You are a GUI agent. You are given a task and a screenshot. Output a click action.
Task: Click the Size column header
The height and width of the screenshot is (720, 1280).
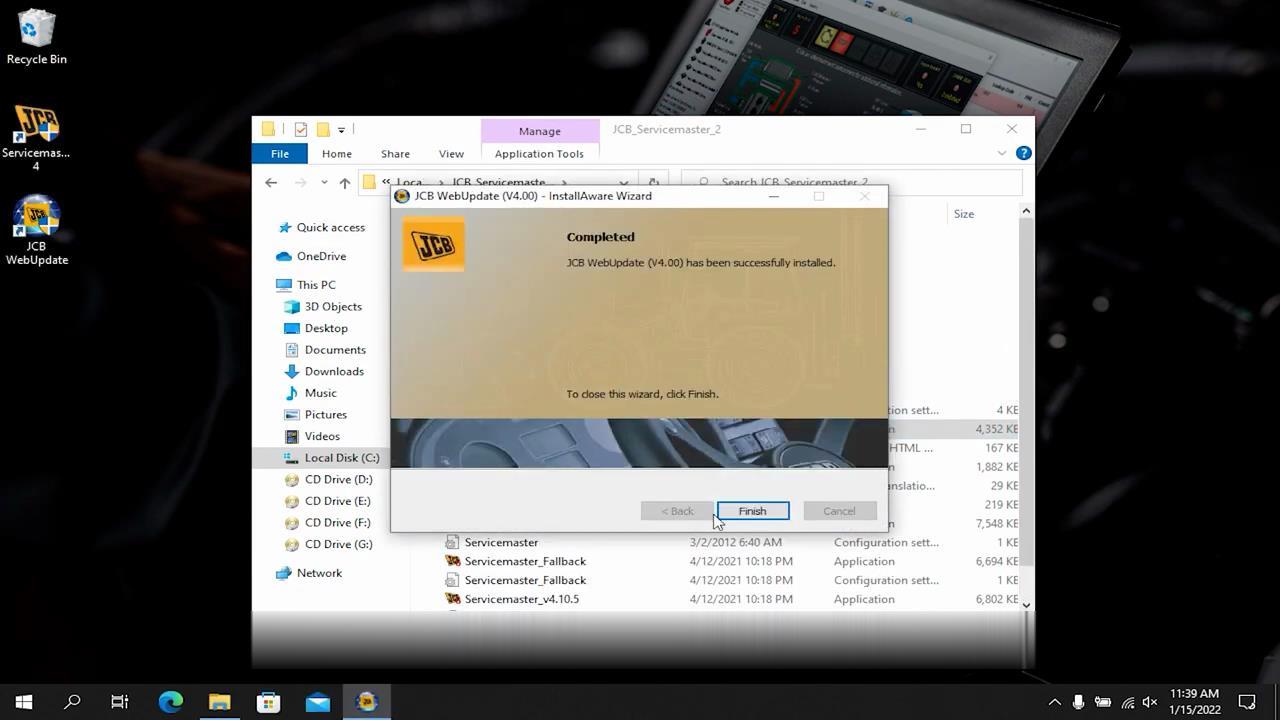(964, 214)
